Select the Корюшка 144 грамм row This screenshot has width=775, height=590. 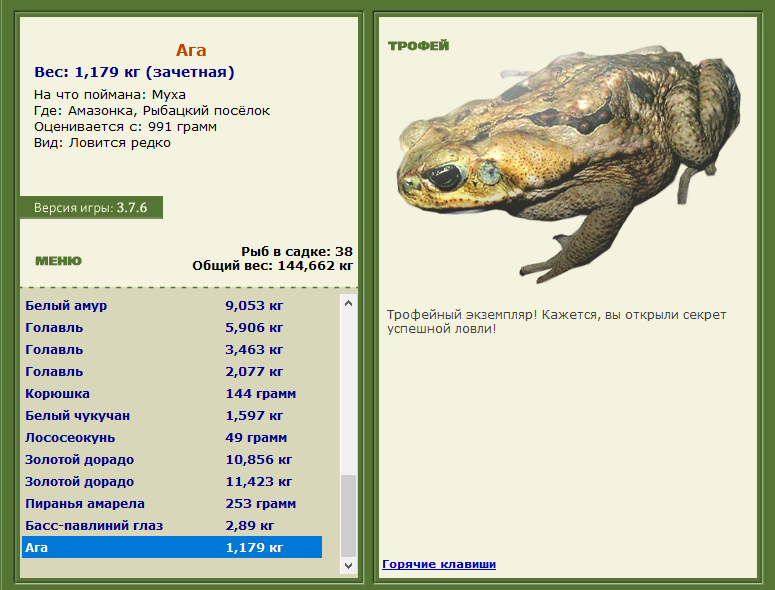click(172, 393)
